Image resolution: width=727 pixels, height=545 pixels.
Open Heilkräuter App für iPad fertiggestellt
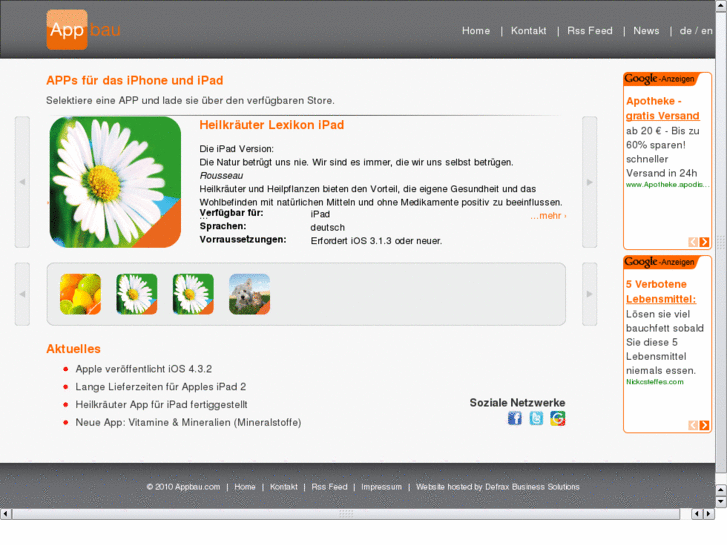[x=161, y=404]
